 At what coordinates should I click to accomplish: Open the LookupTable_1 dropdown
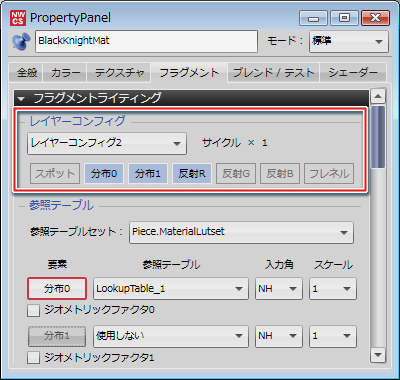pyautogui.click(x=171, y=288)
